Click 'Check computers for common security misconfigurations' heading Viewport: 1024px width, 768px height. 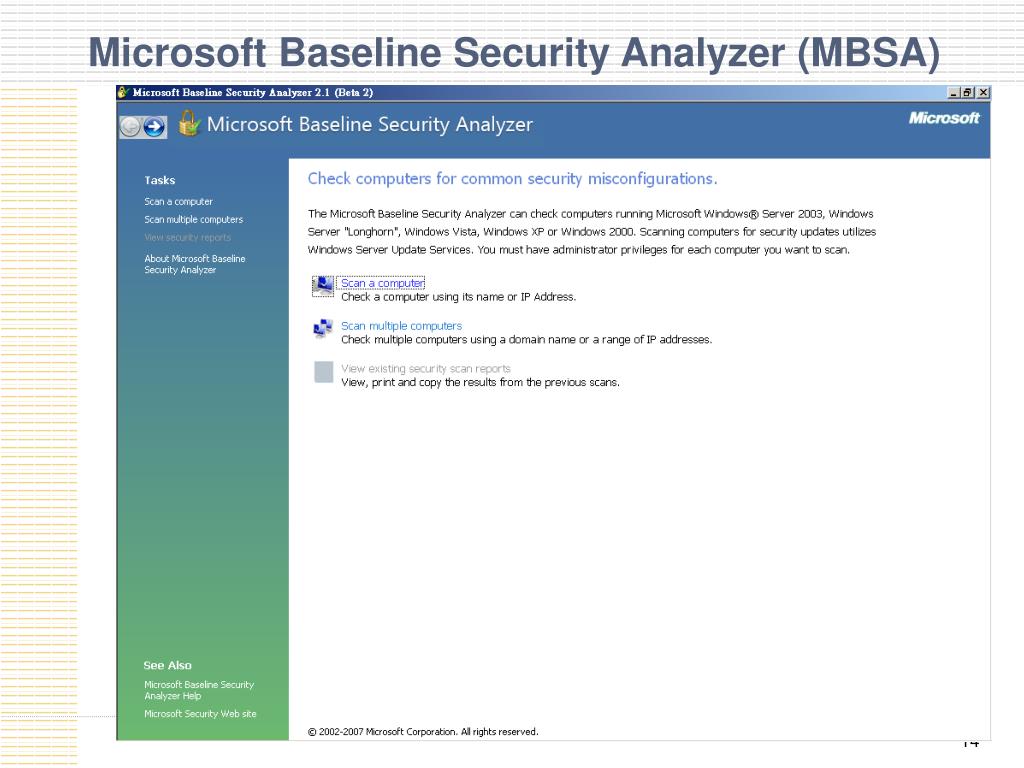click(512, 179)
